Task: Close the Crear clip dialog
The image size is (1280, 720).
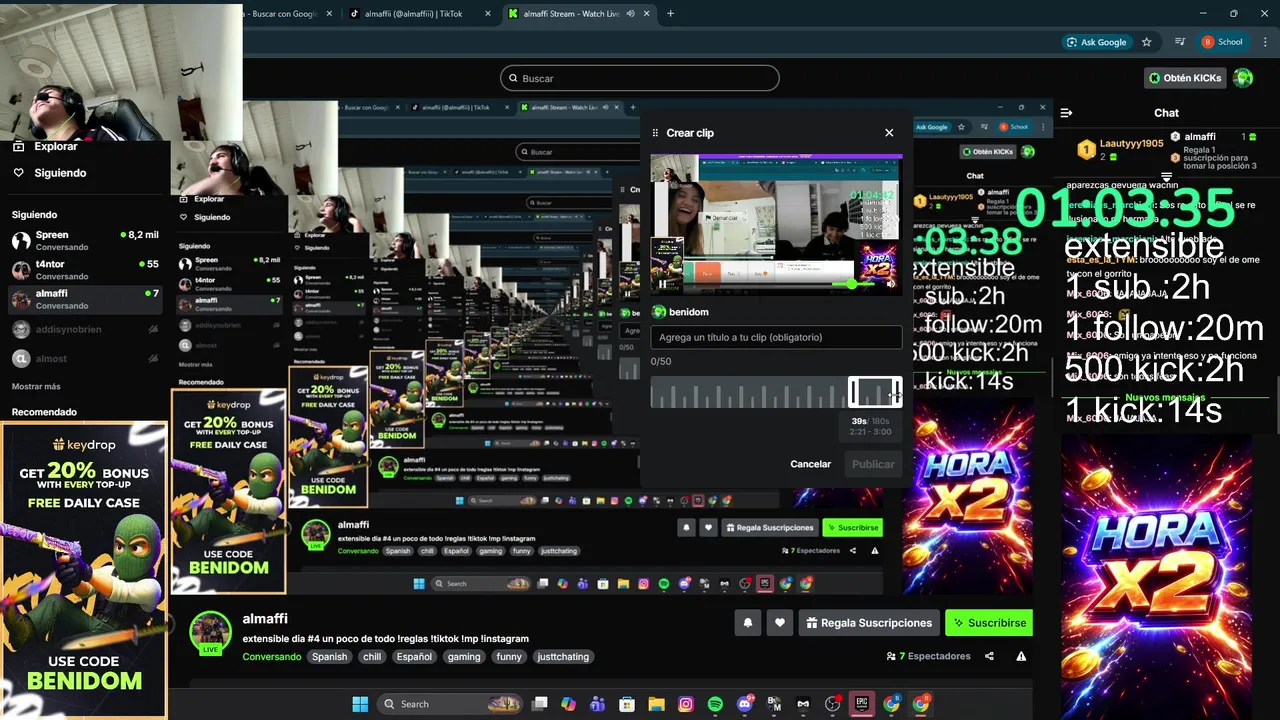Action: (889, 132)
